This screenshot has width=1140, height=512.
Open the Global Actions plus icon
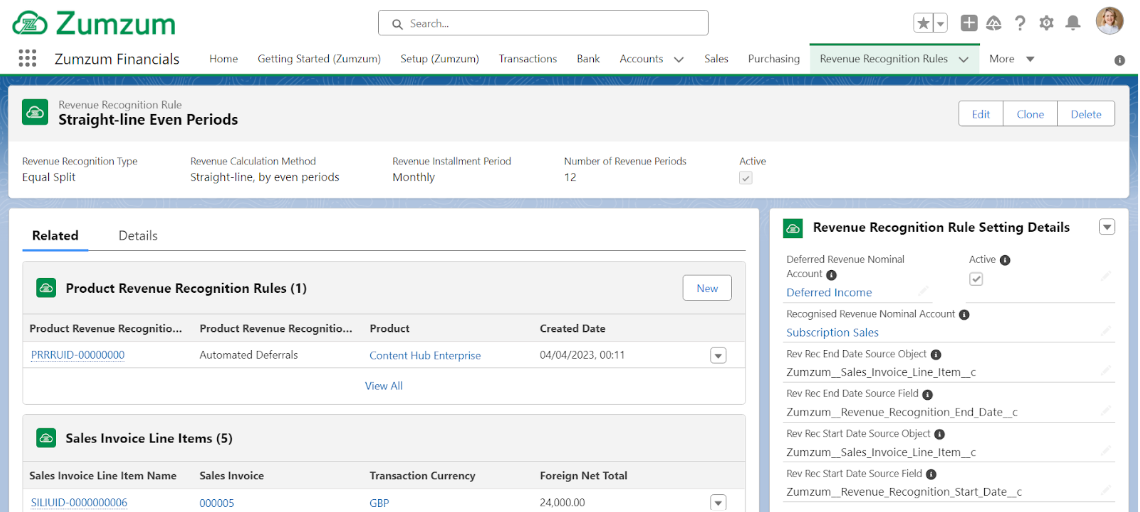point(968,23)
